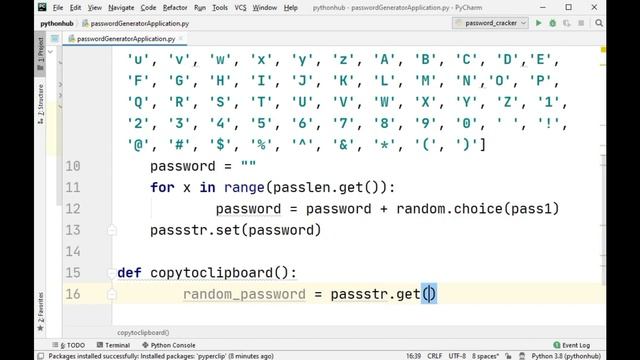The width and height of the screenshot is (640, 360).
Task: Click the read-only lock icon in status bar
Action: (508, 356)
